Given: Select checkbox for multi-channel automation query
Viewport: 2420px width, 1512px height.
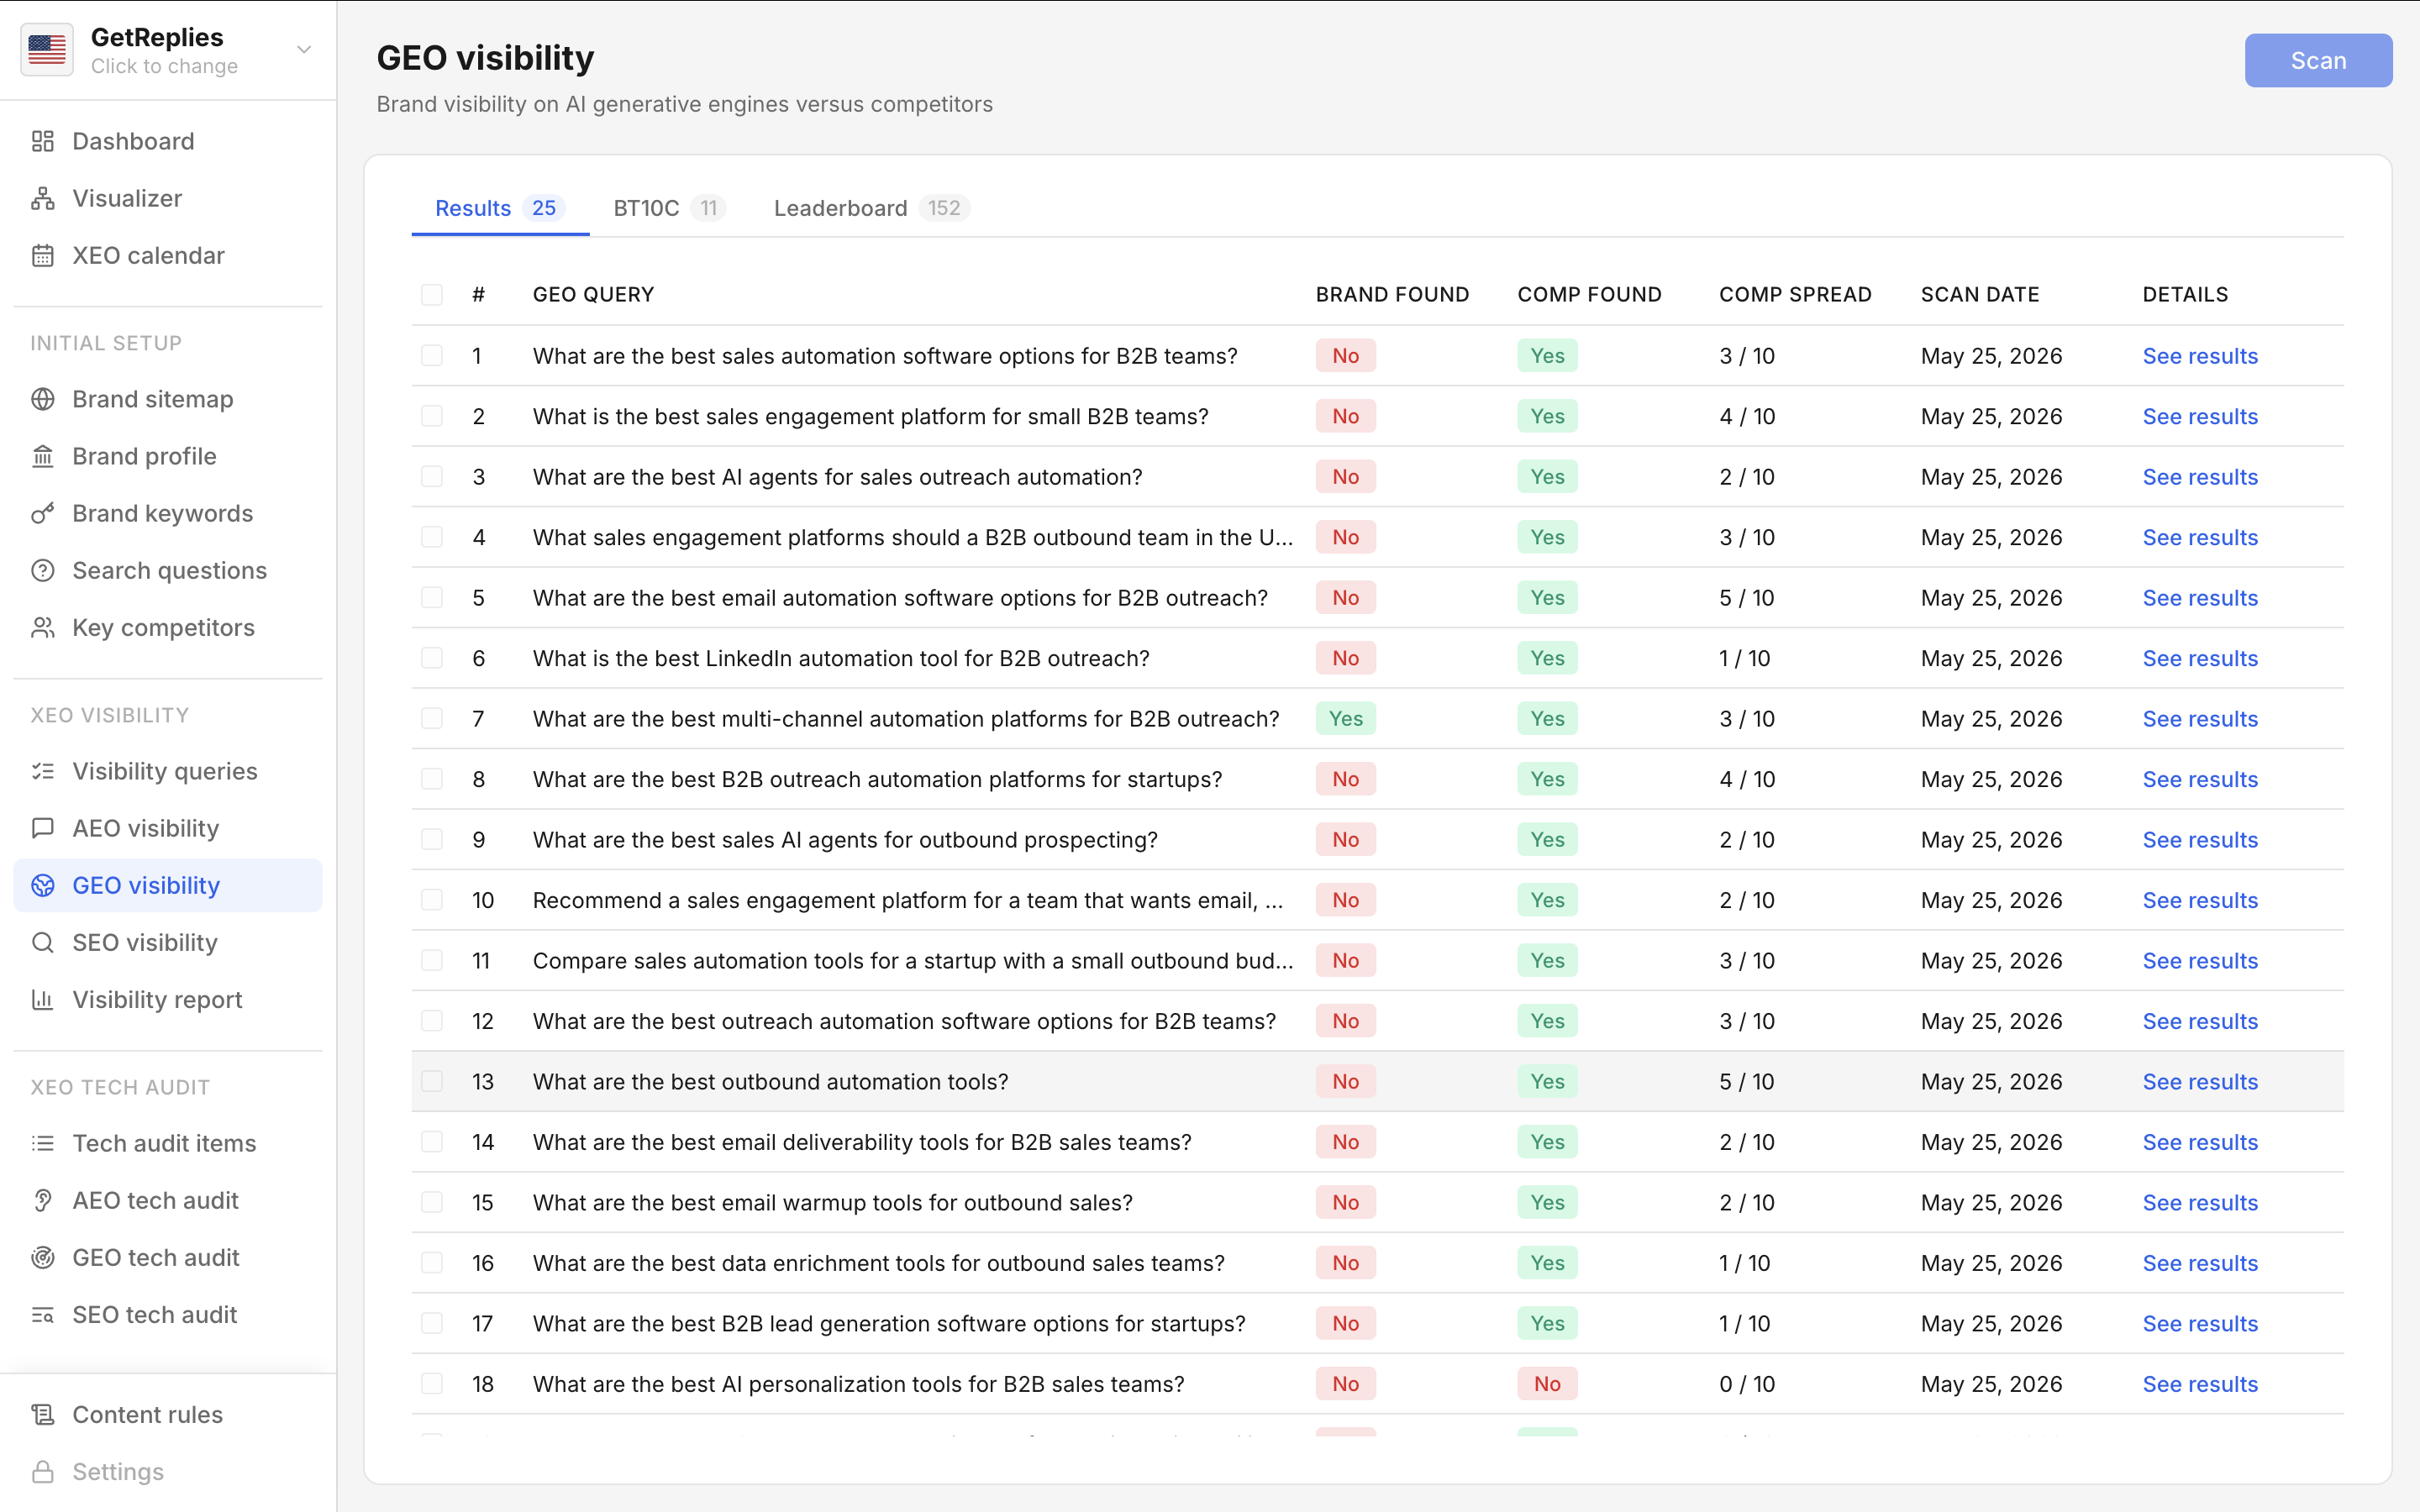Looking at the screenshot, I should click(x=432, y=718).
